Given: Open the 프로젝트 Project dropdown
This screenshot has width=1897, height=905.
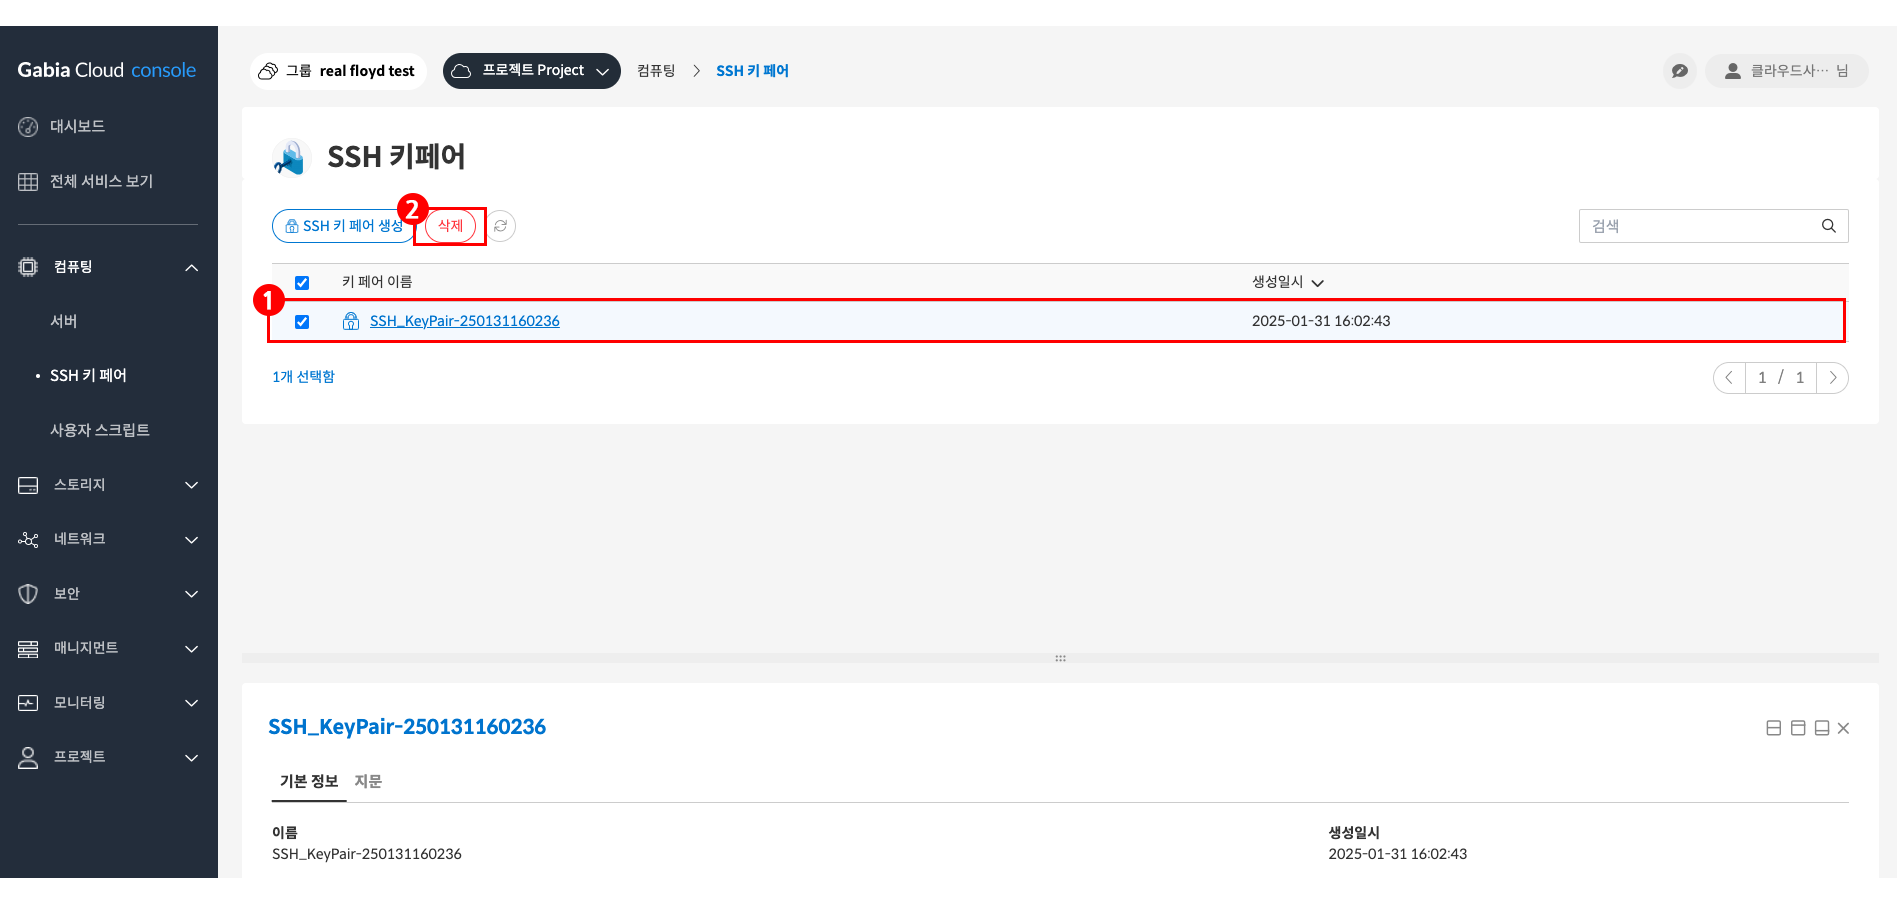Looking at the screenshot, I should pyautogui.click(x=531, y=71).
